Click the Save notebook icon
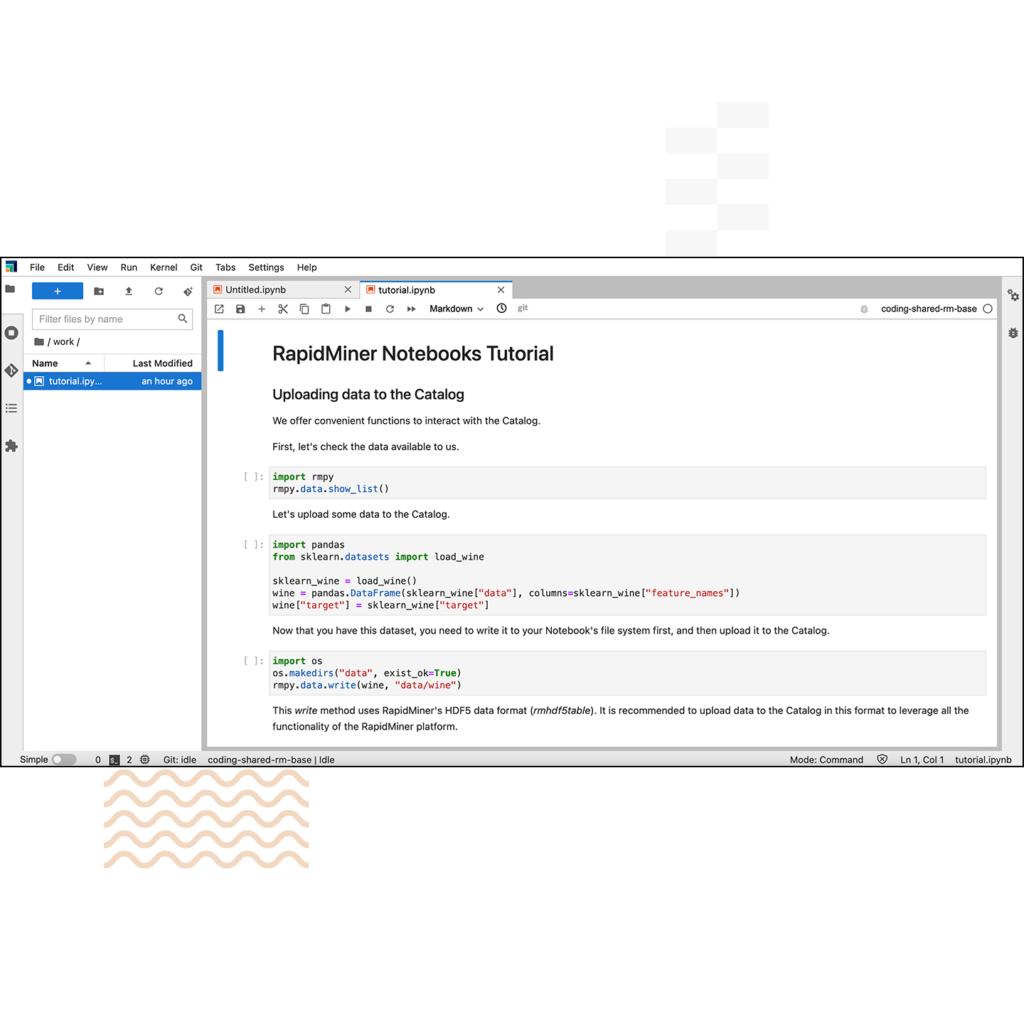1024x1024 pixels. pyautogui.click(x=240, y=309)
